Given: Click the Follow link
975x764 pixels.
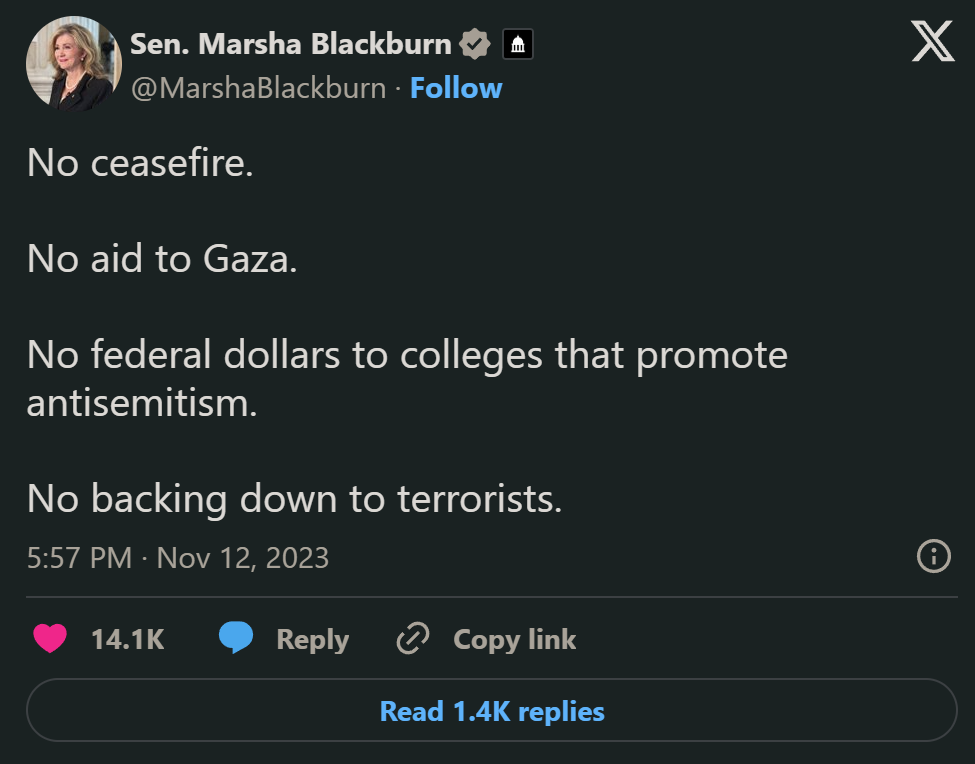Looking at the screenshot, I should coord(456,88).
